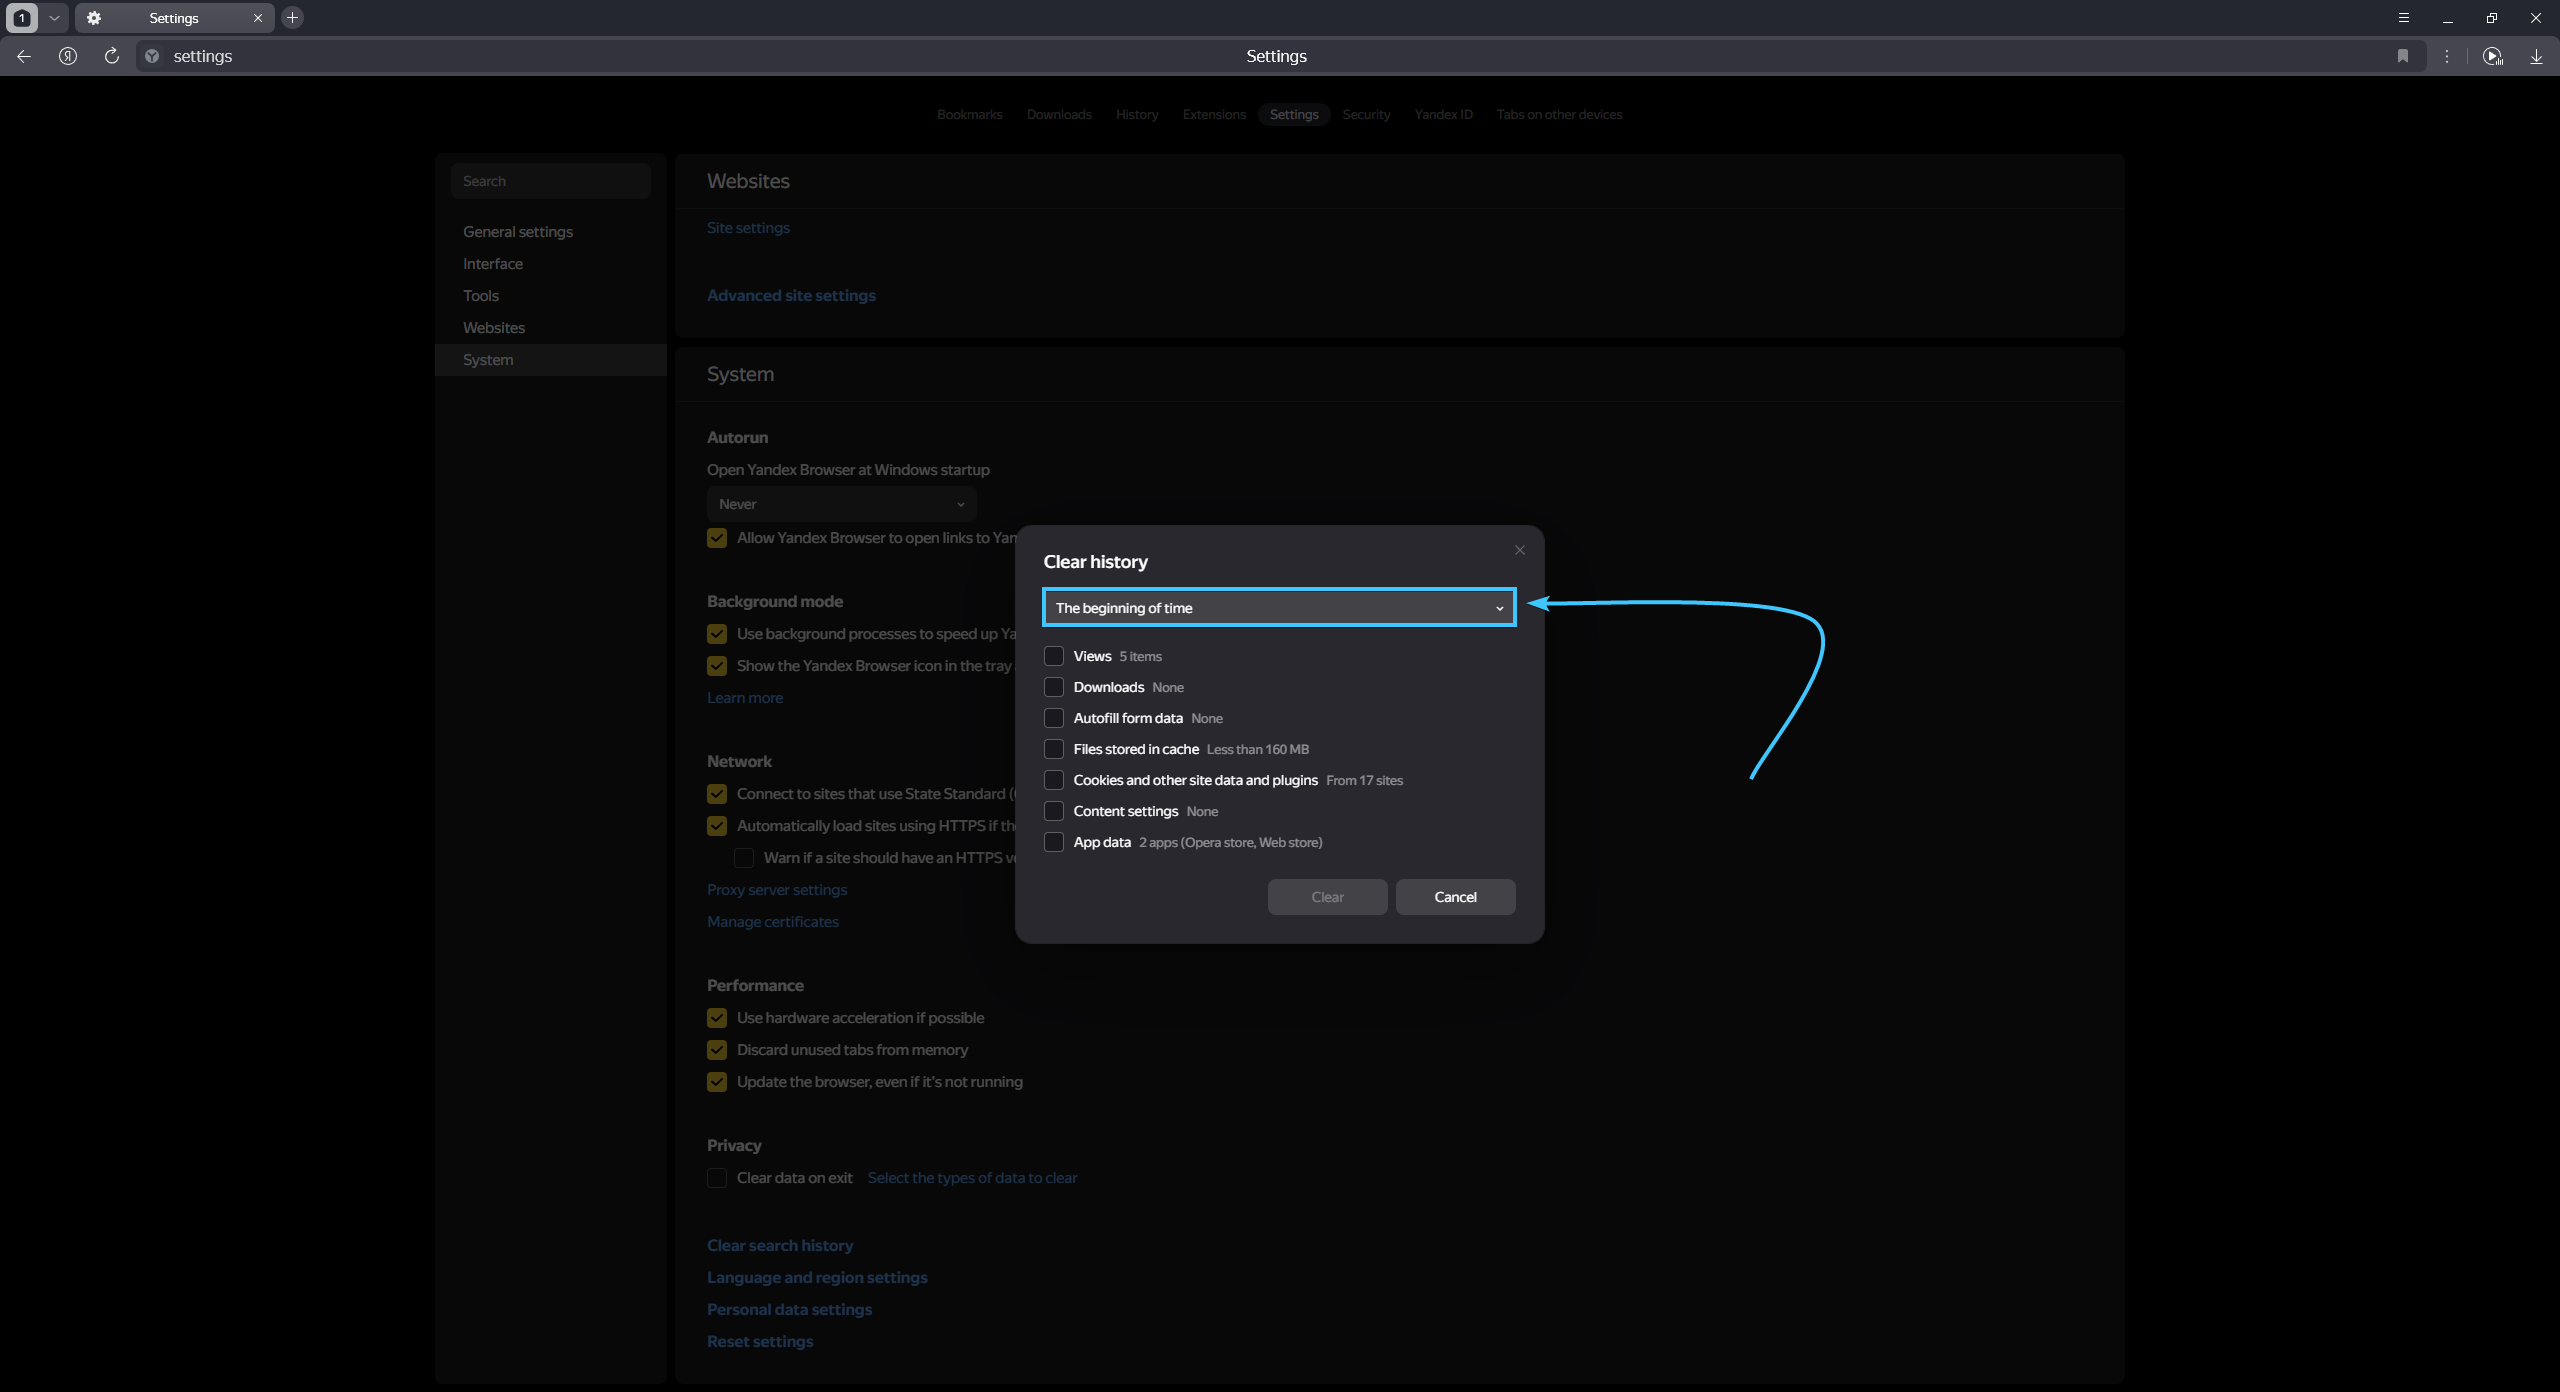Check the Autofill form data checkbox
The image size is (2560, 1392).
pos(1054,718)
